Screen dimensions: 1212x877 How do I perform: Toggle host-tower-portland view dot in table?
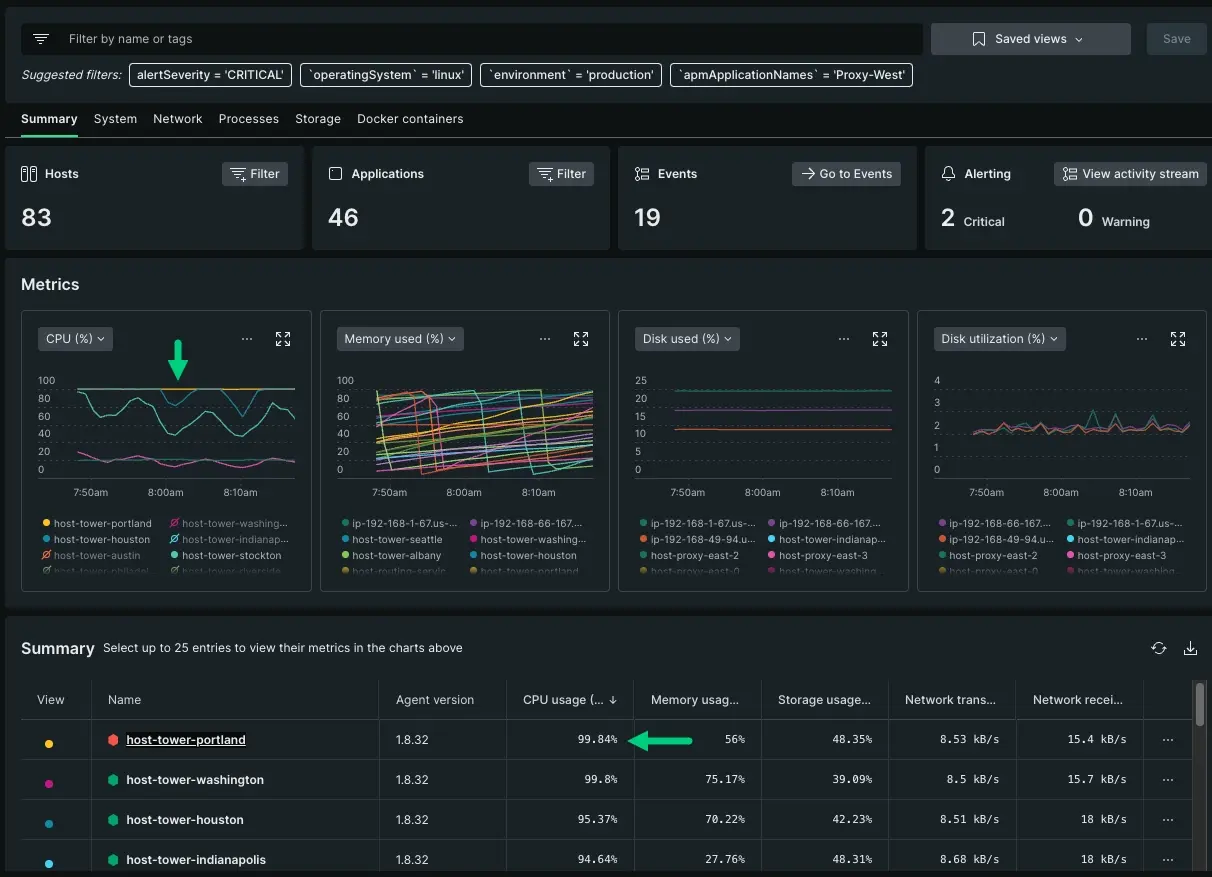pyautogui.click(x=49, y=744)
